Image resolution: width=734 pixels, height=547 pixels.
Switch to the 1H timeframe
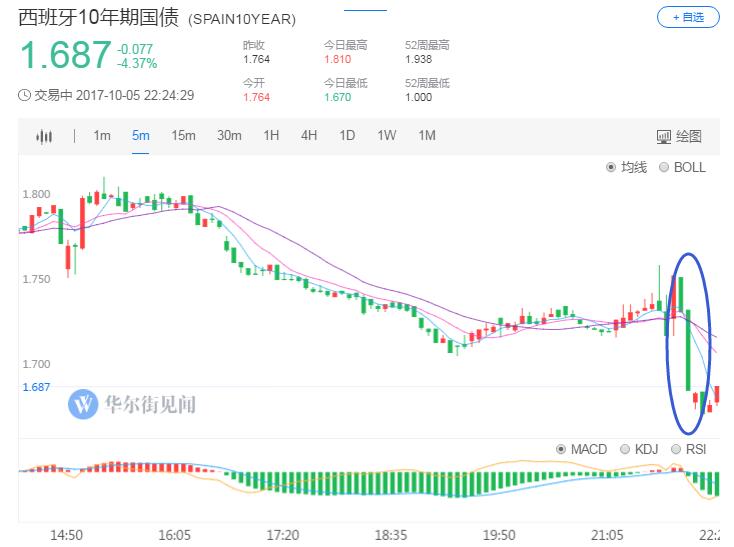(271, 136)
